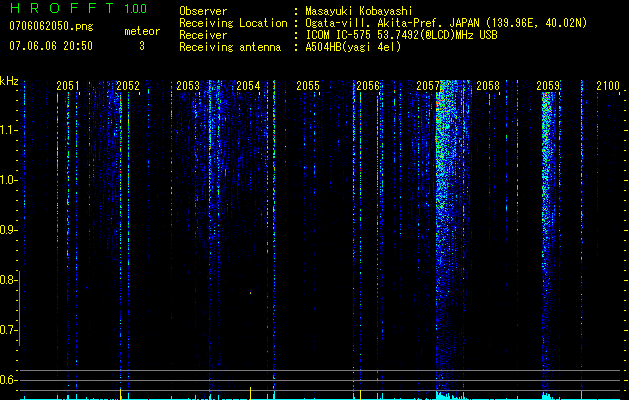Click the 1.1 kHz frequency label
This screenshot has height=400, width=629.
pos(8,130)
